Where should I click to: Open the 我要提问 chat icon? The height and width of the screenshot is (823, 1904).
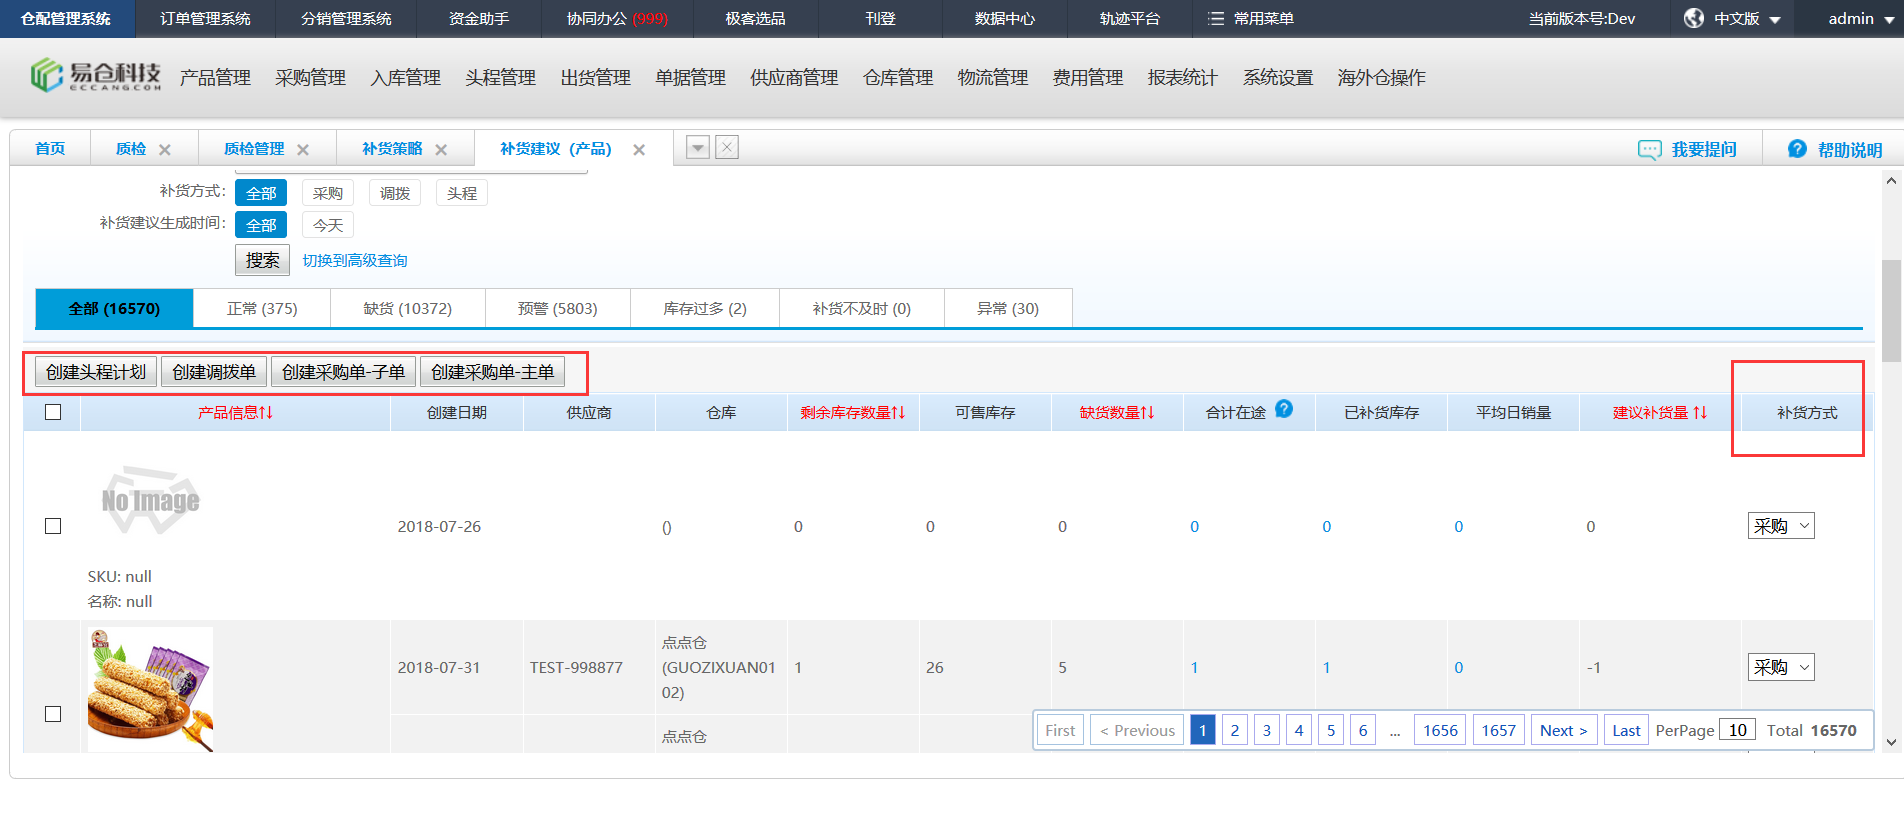[1649, 149]
